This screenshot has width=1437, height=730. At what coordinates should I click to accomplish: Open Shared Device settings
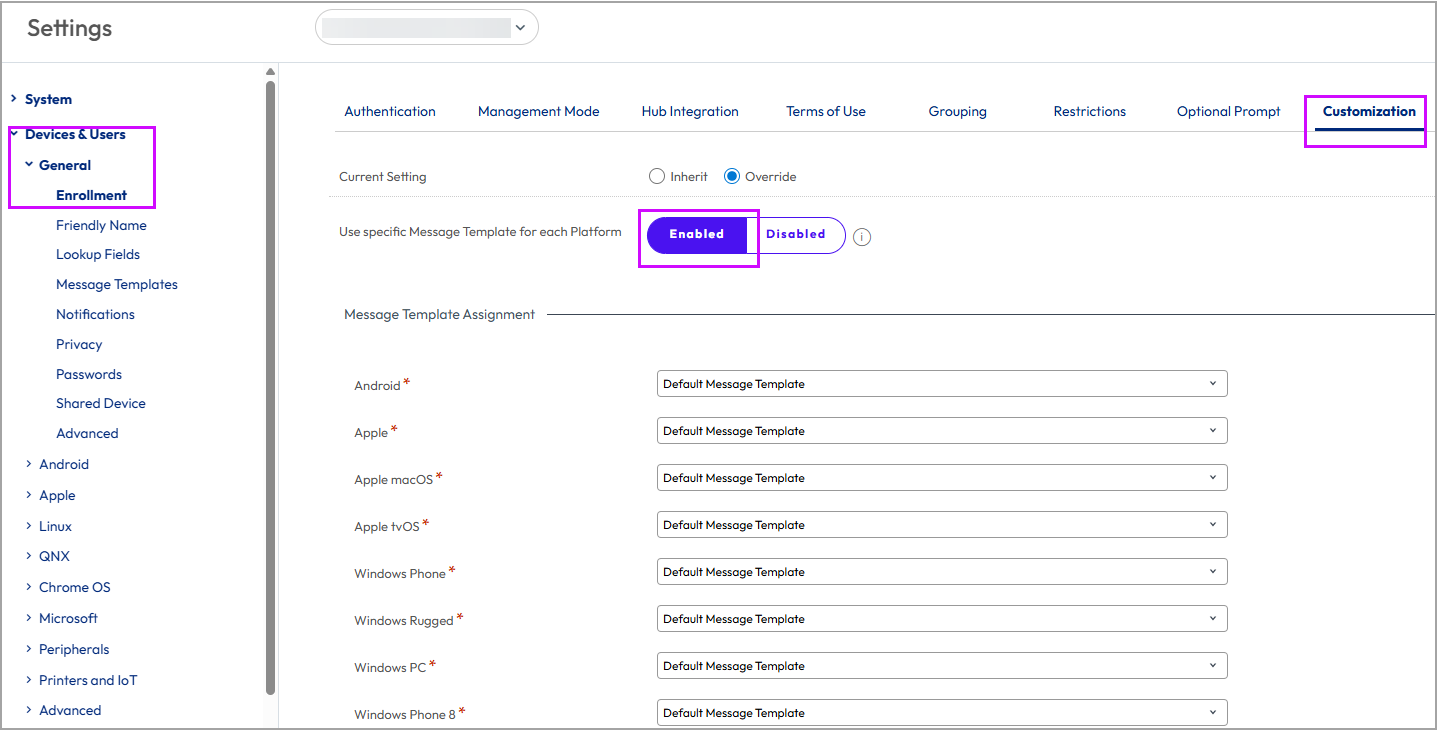point(101,403)
